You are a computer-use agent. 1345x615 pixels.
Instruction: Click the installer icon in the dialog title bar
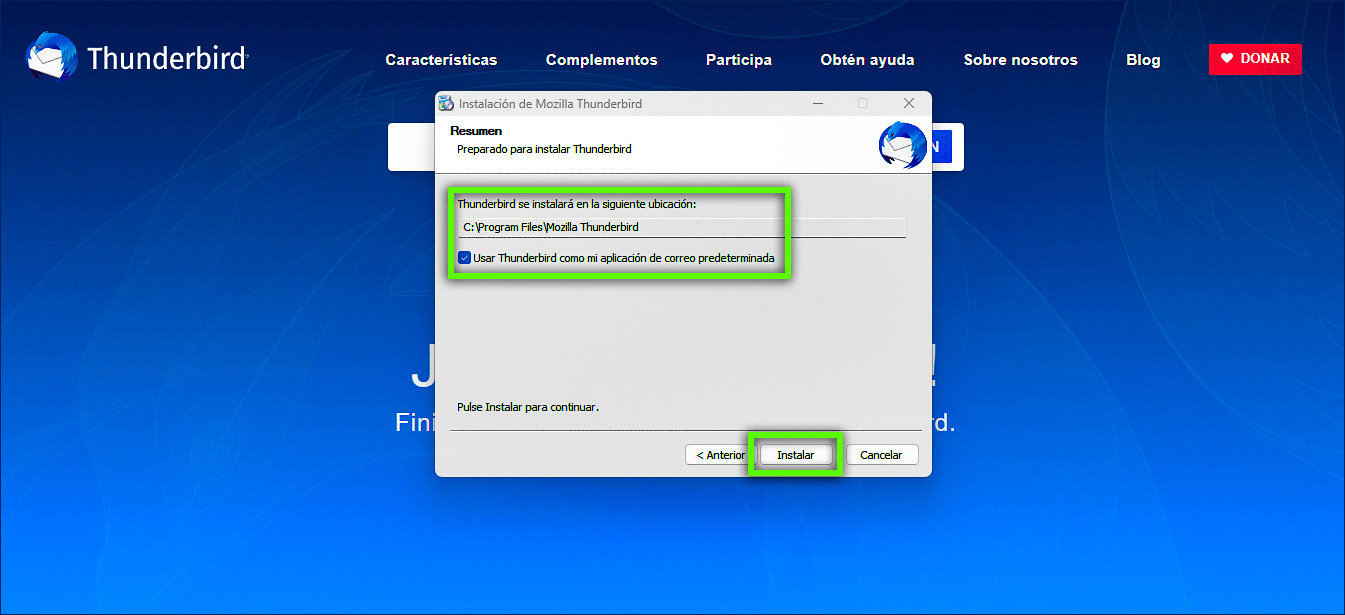coord(447,104)
